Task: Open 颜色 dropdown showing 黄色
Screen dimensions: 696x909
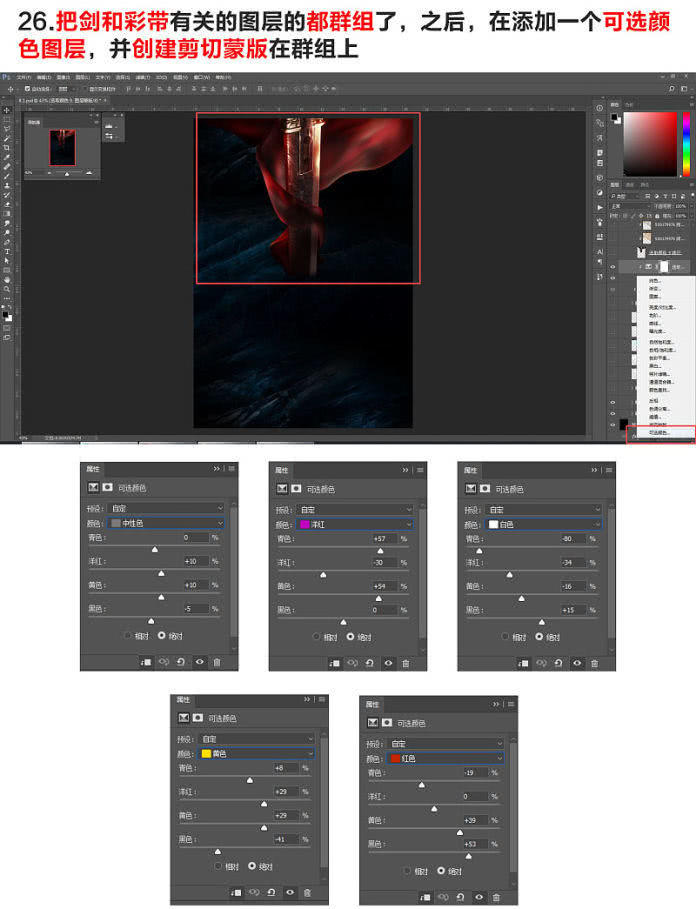Action: [257, 753]
